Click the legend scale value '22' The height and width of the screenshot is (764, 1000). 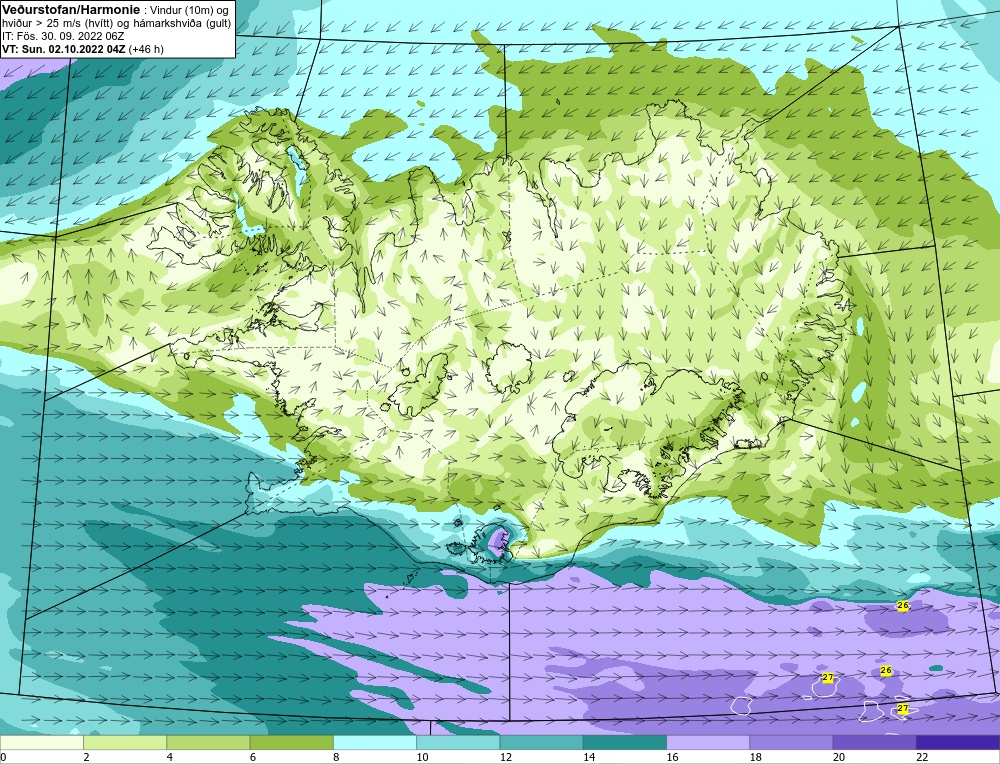coord(921,757)
